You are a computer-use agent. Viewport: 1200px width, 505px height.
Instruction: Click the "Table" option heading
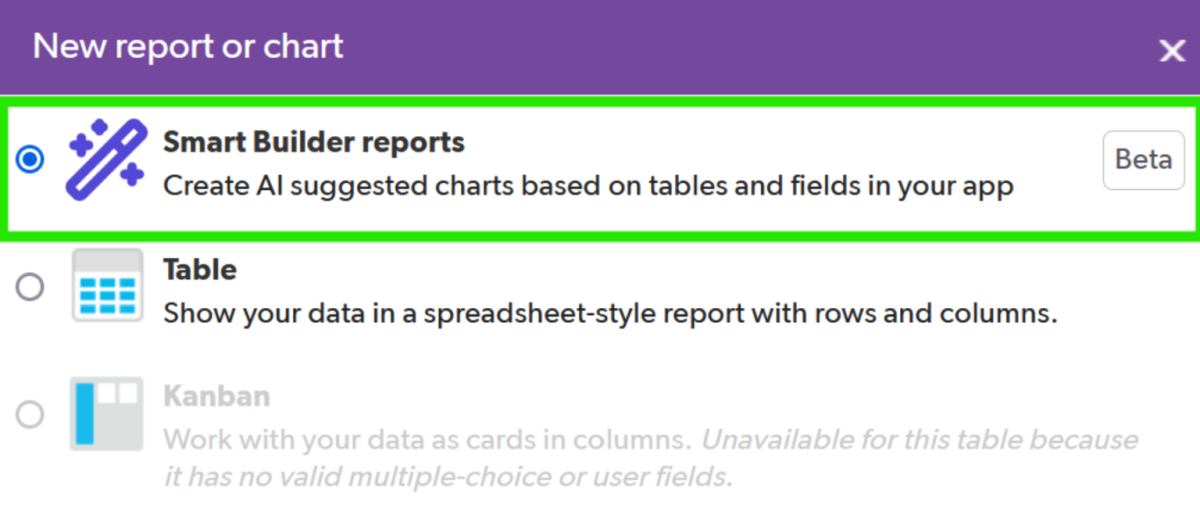[200, 270]
